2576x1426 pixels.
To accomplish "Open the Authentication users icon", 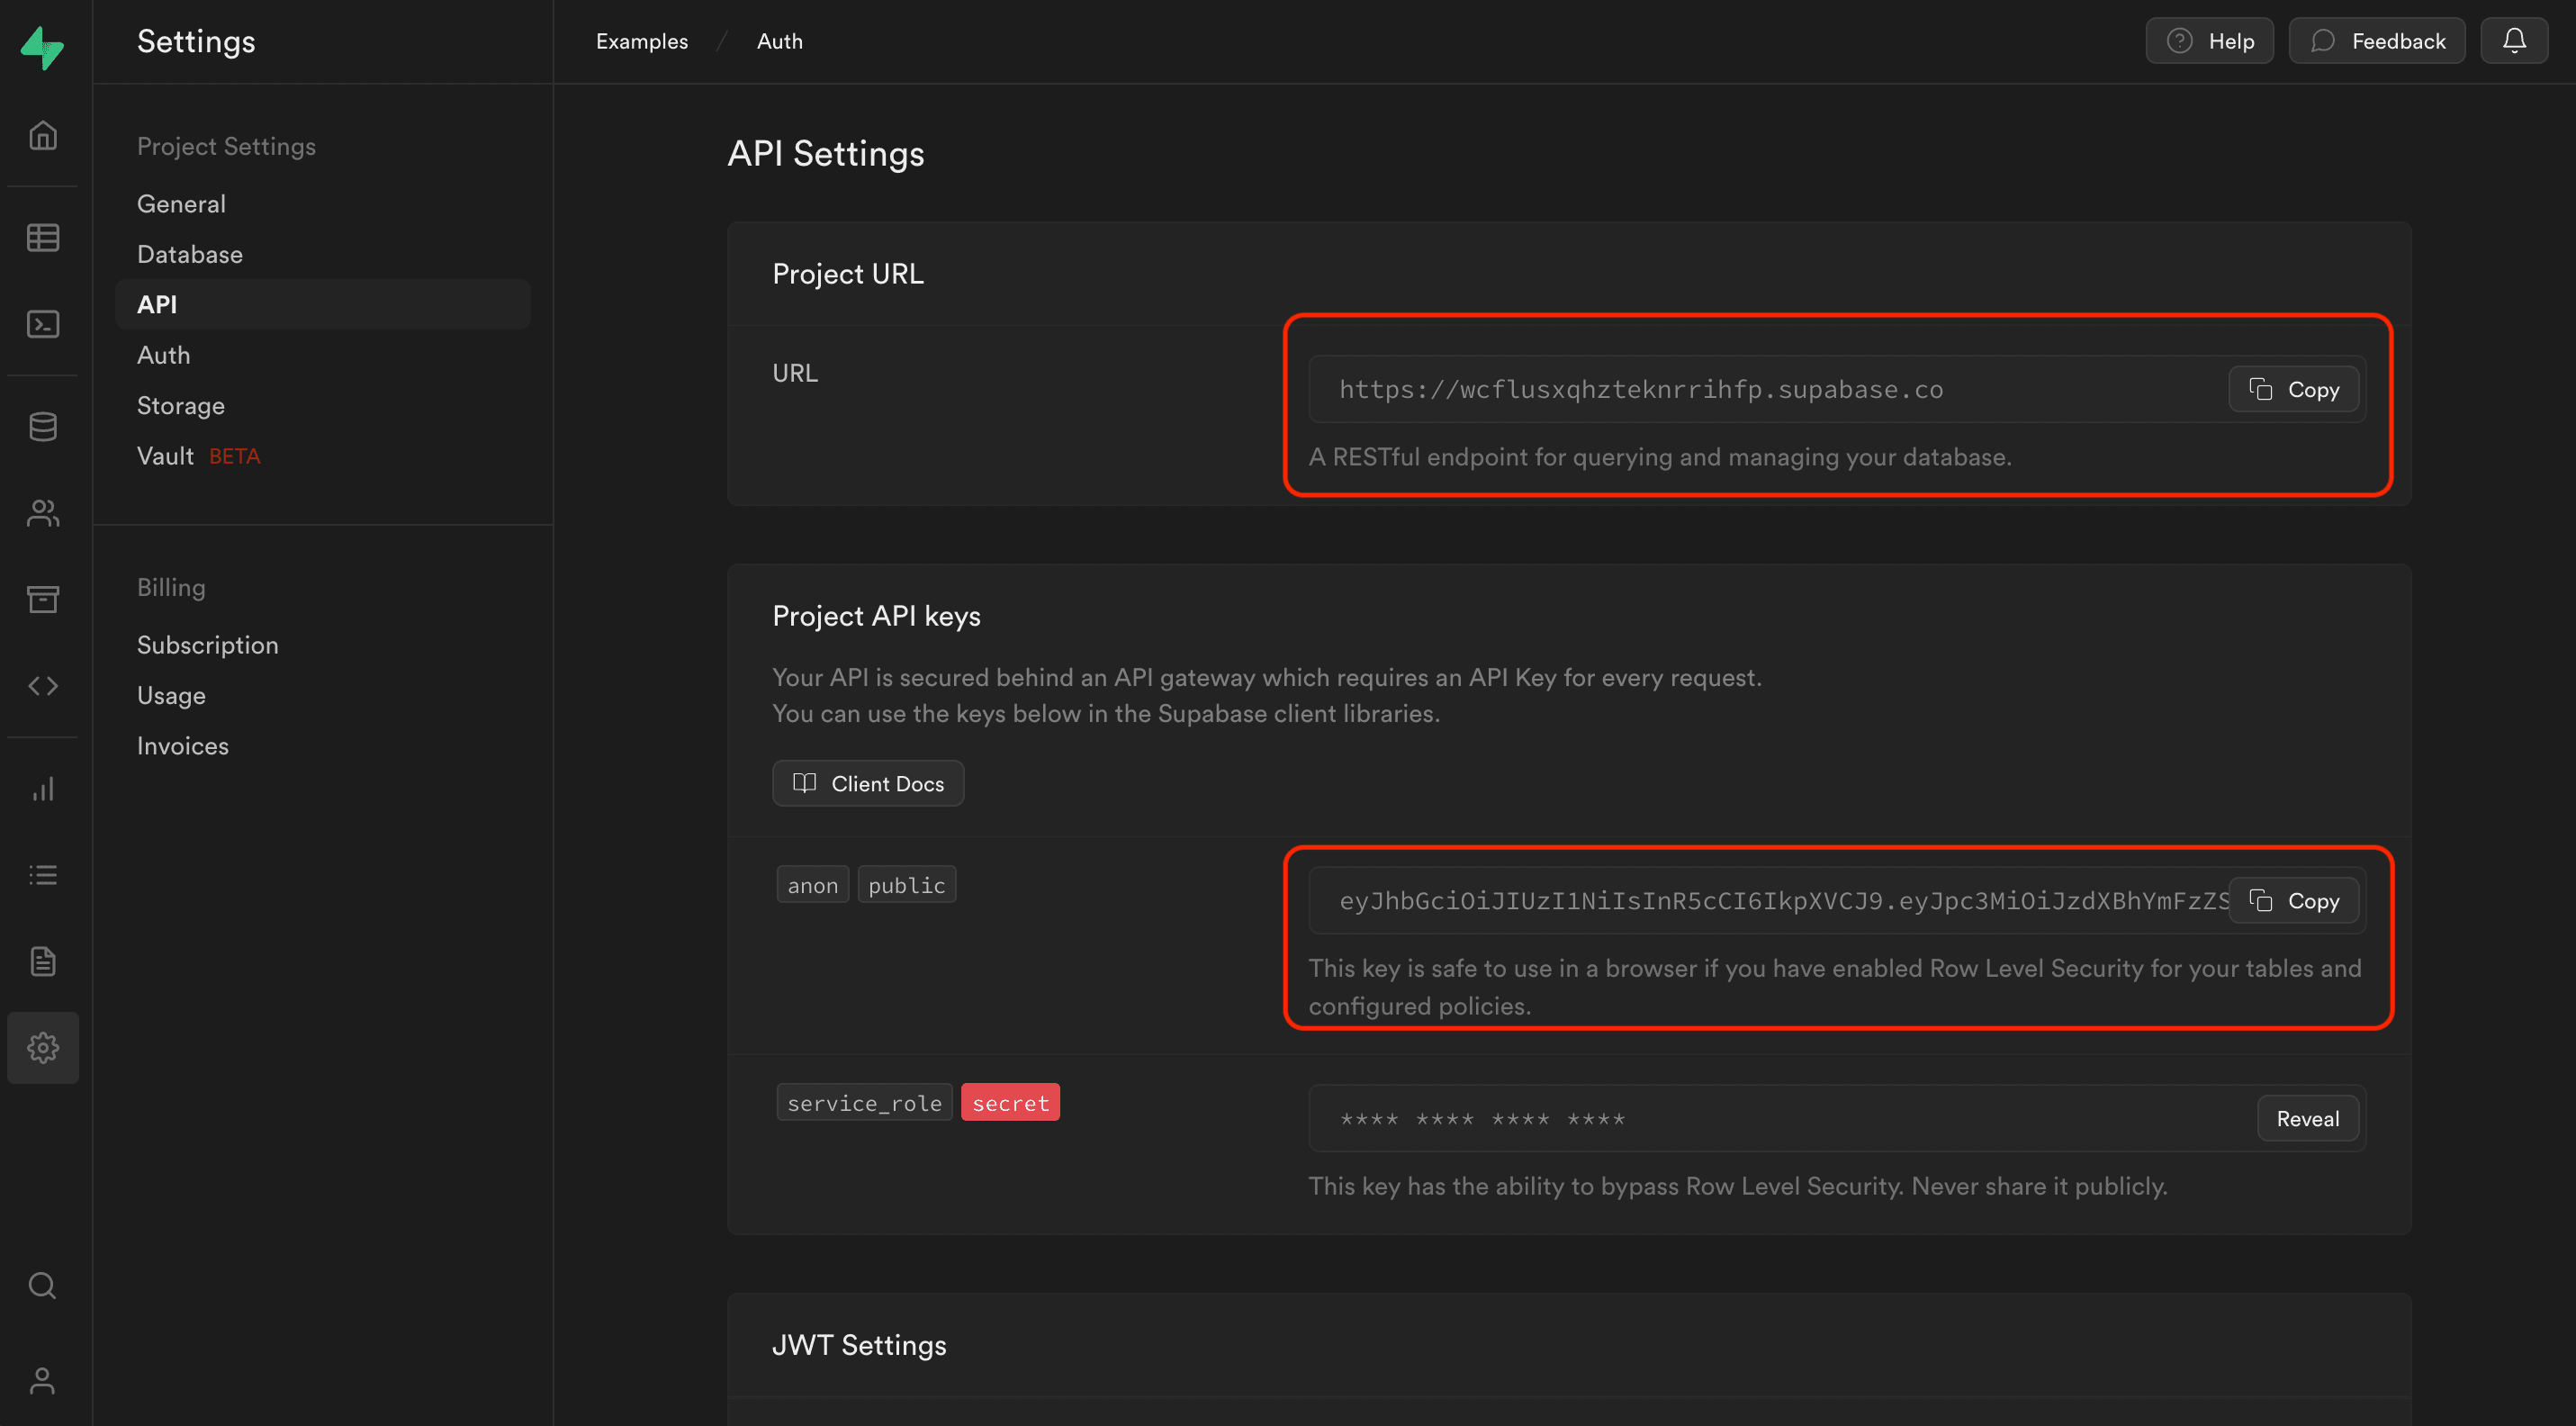I will (x=42, y=513).
